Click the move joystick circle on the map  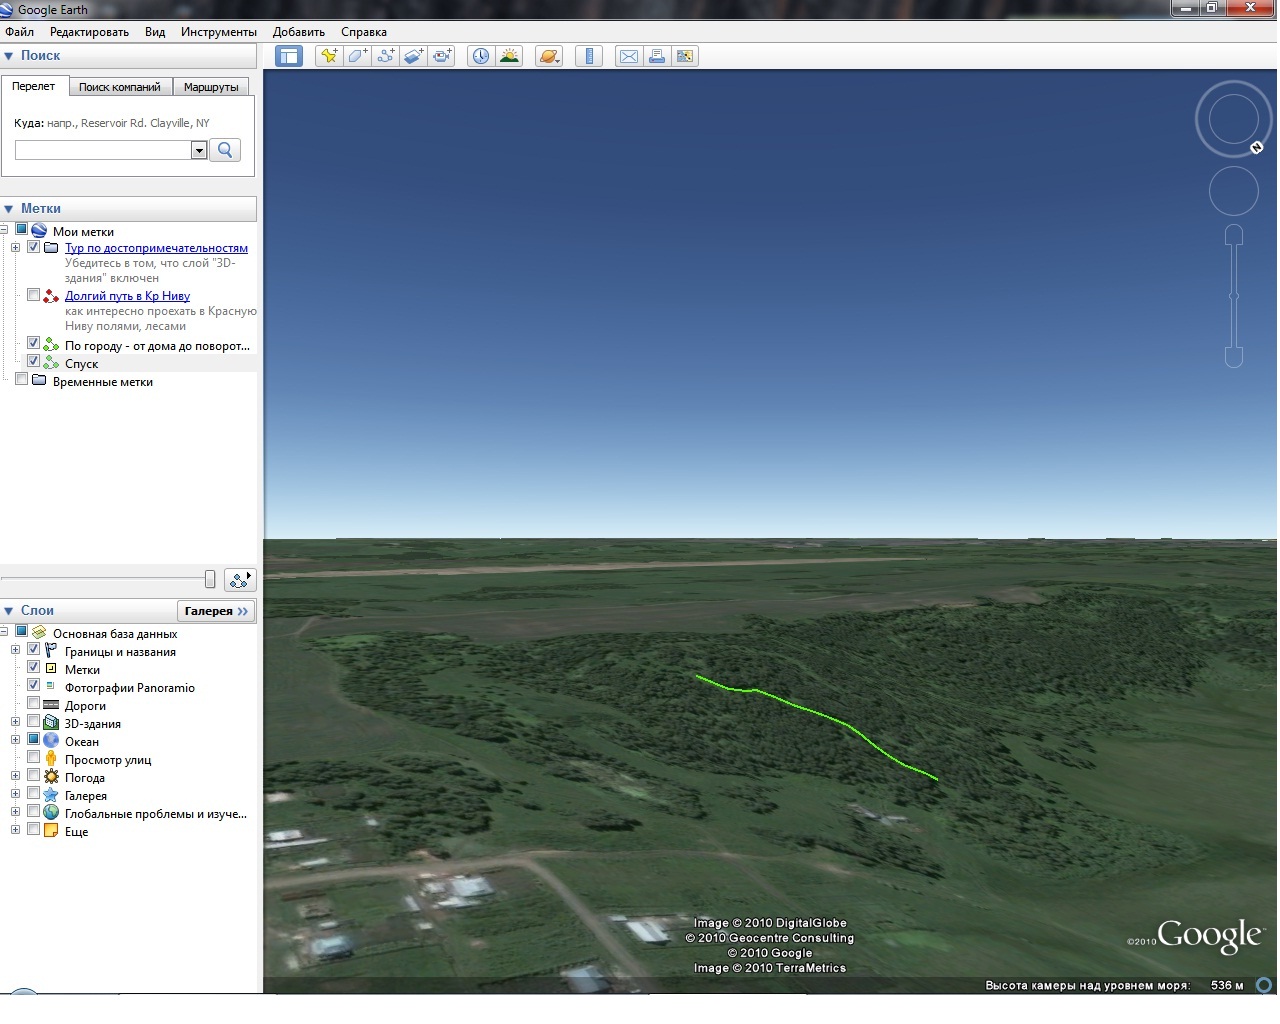[1234, 191]
